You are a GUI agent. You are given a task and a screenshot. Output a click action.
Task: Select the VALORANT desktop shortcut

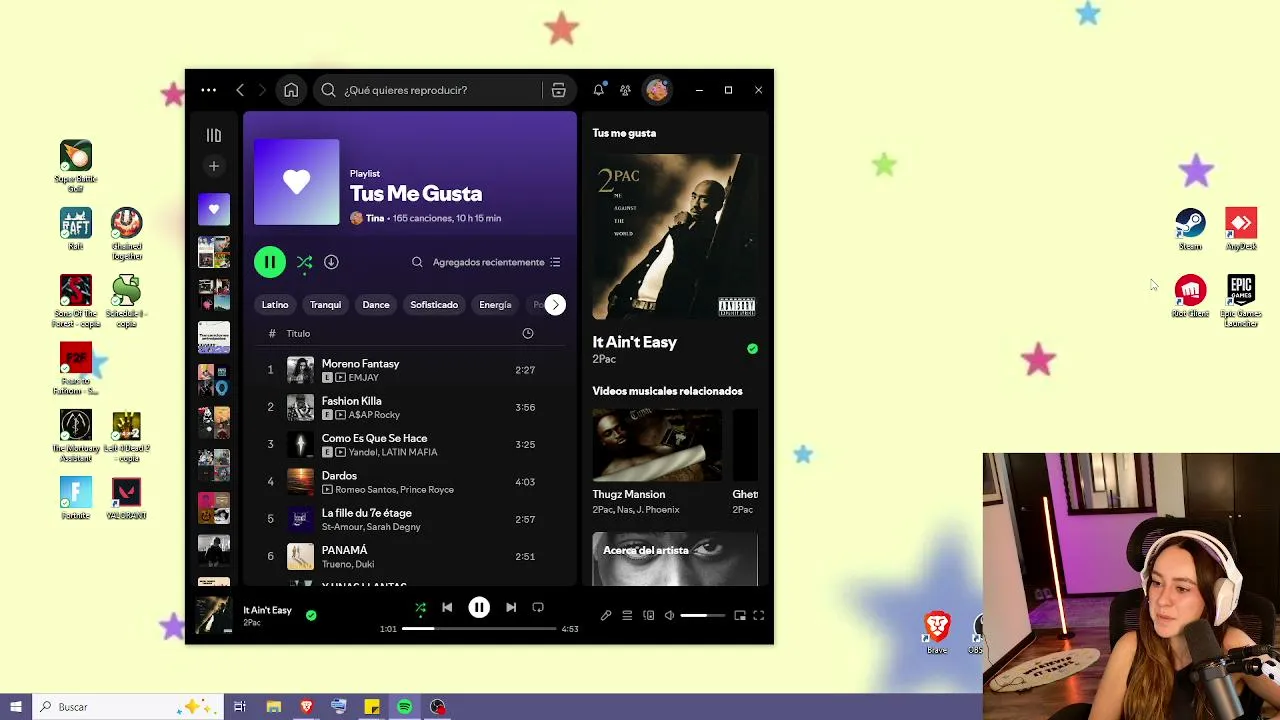(126, 499)
